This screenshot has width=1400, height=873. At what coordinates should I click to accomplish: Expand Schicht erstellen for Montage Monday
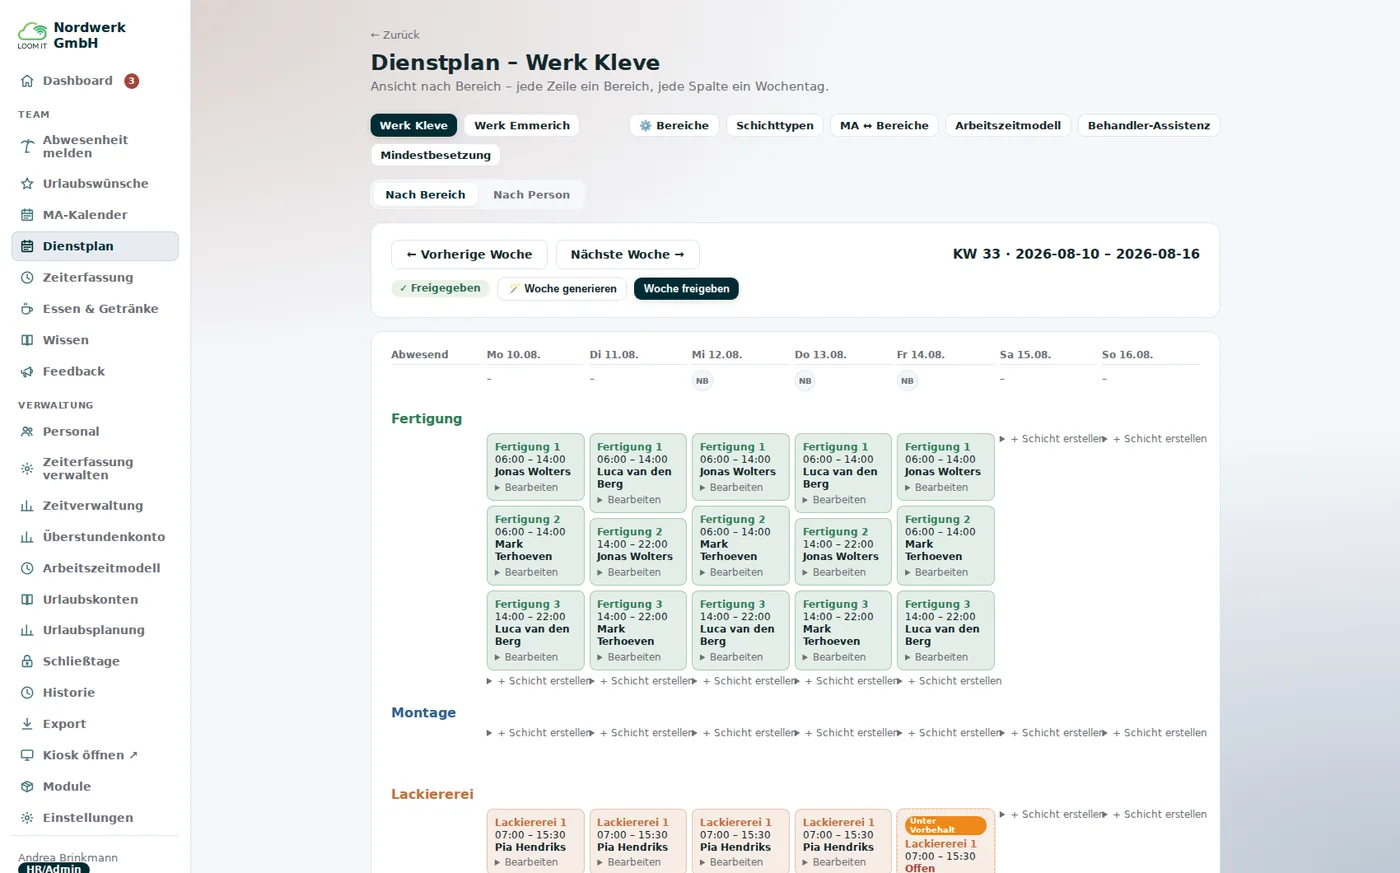coord(540,733)
